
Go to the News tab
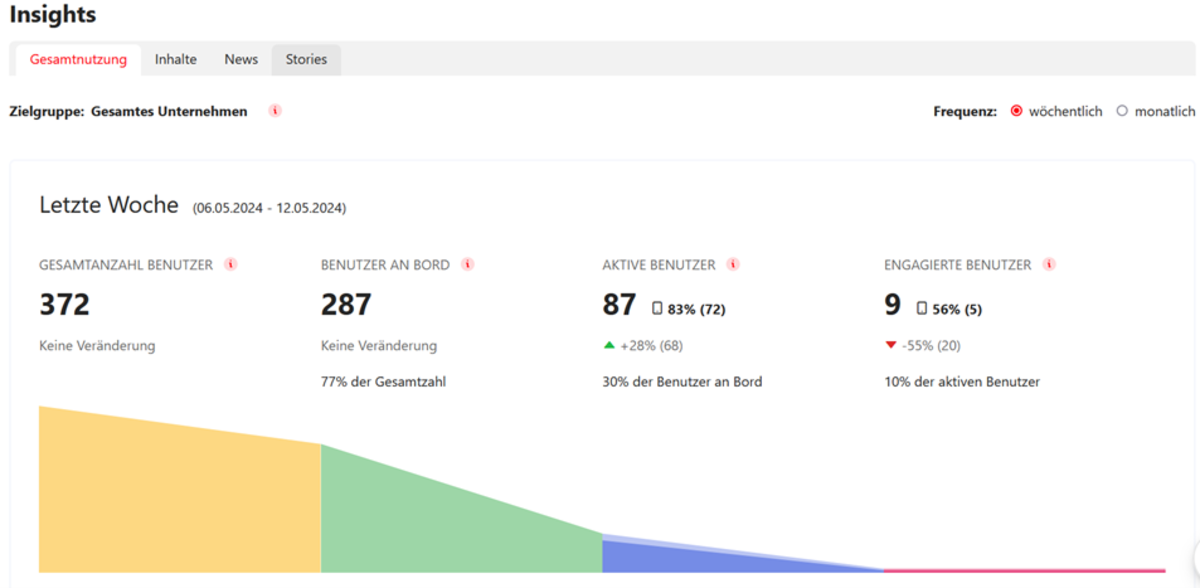(241, 60)
